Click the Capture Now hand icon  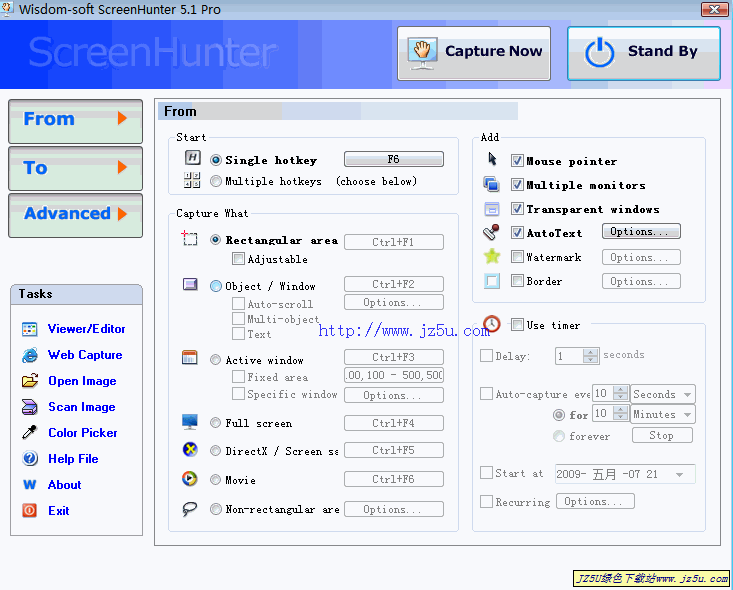pos(423,53)
